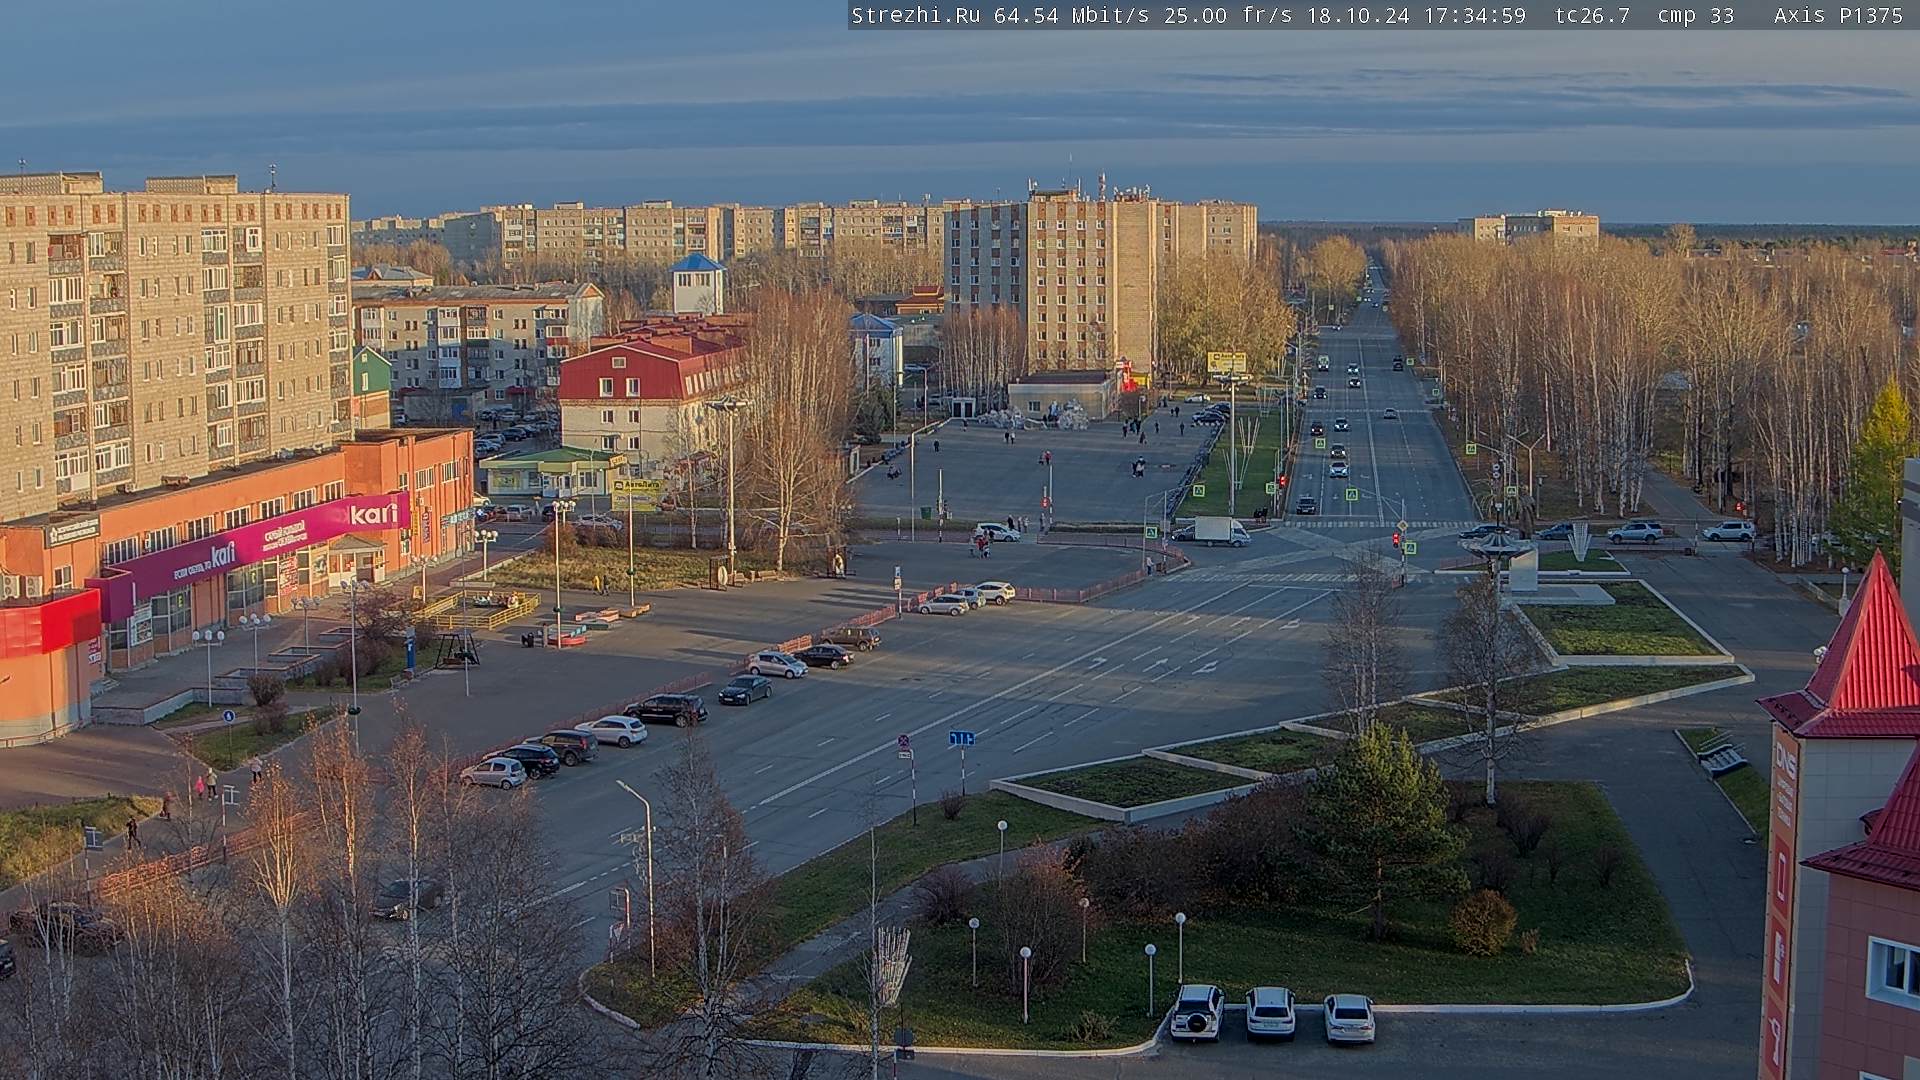The image size is (1920, 1080).
Task: Click the Strezhi.Ru overlay text
Action: pos(915,15)
